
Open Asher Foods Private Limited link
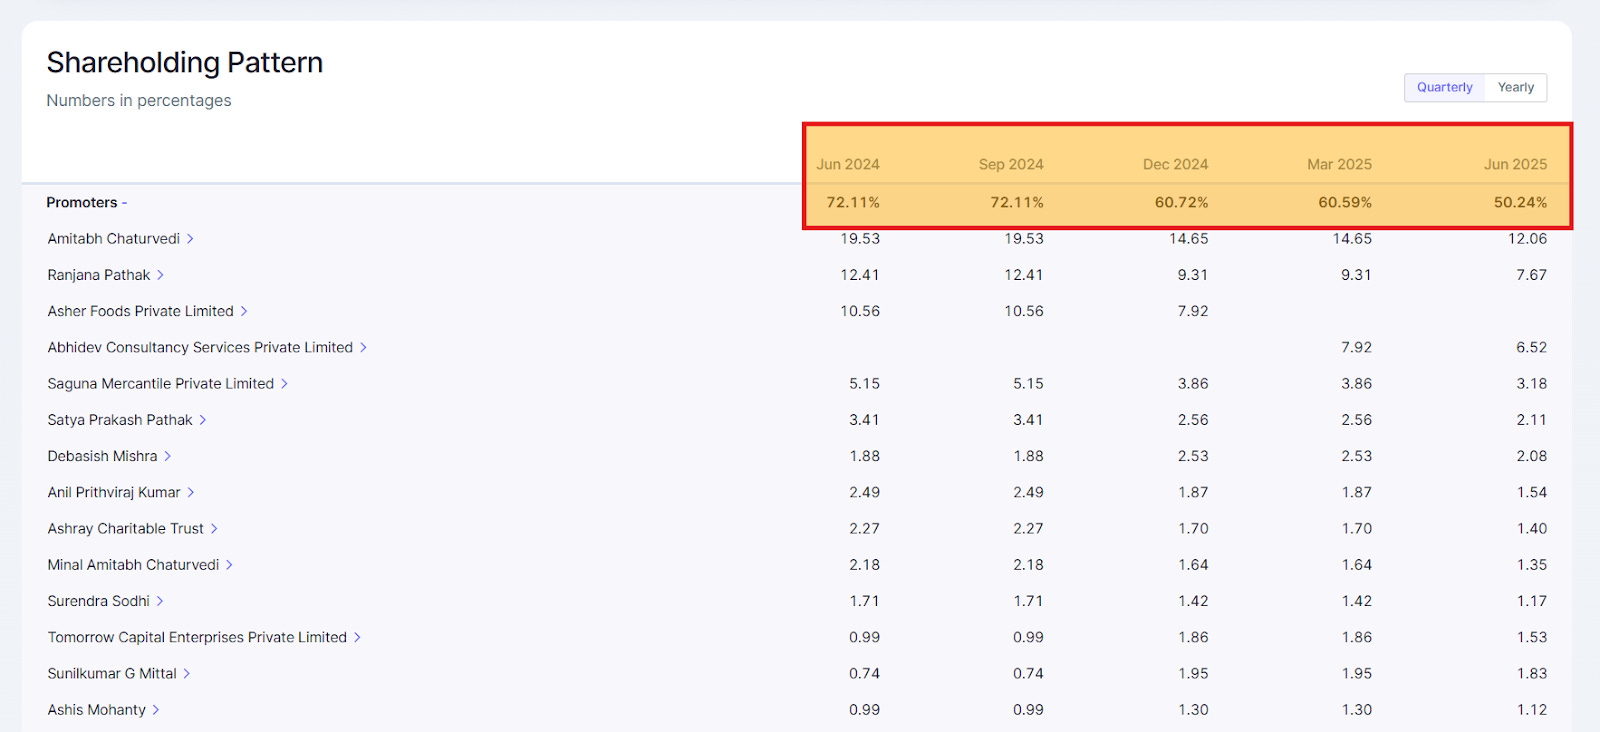pos(147,311)
